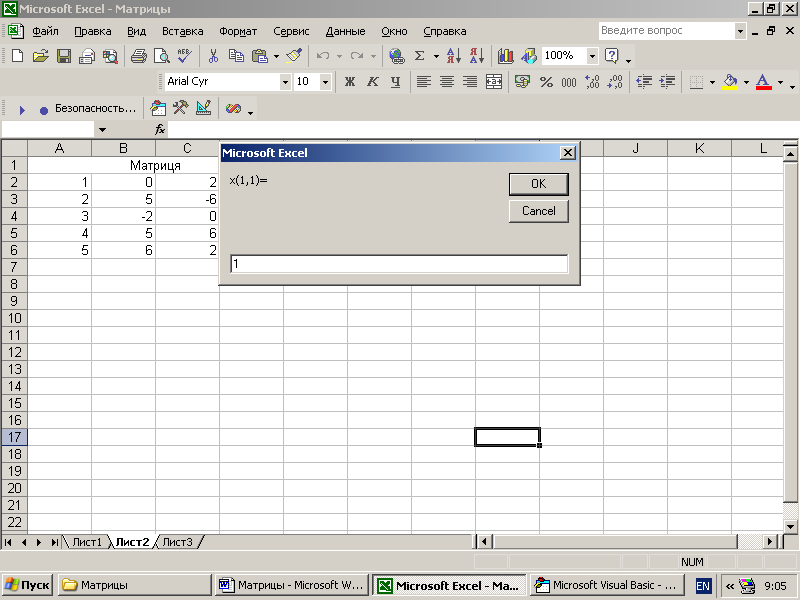Open Print Preview icon
This screenshot has width=800, height=600.
coord(162,56)
